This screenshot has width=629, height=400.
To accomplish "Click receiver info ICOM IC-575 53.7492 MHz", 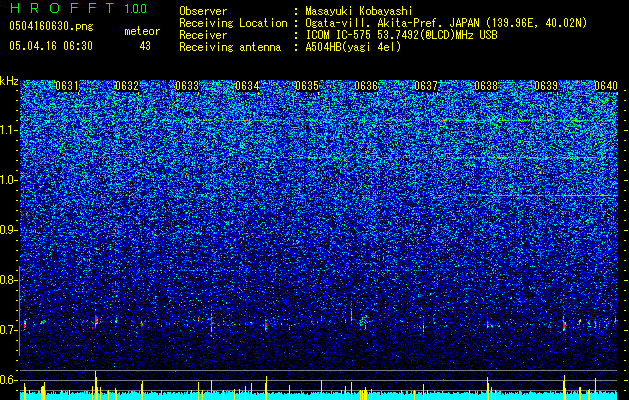I will 402,35.
